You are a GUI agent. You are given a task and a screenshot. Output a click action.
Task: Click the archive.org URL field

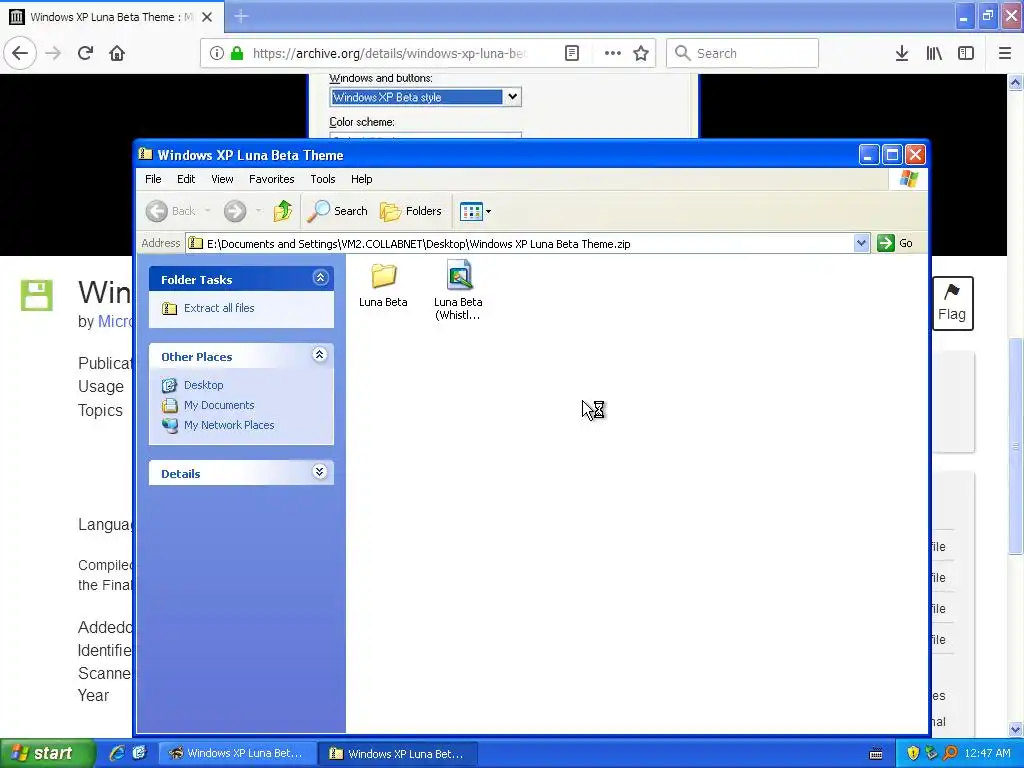coord(389,53)
